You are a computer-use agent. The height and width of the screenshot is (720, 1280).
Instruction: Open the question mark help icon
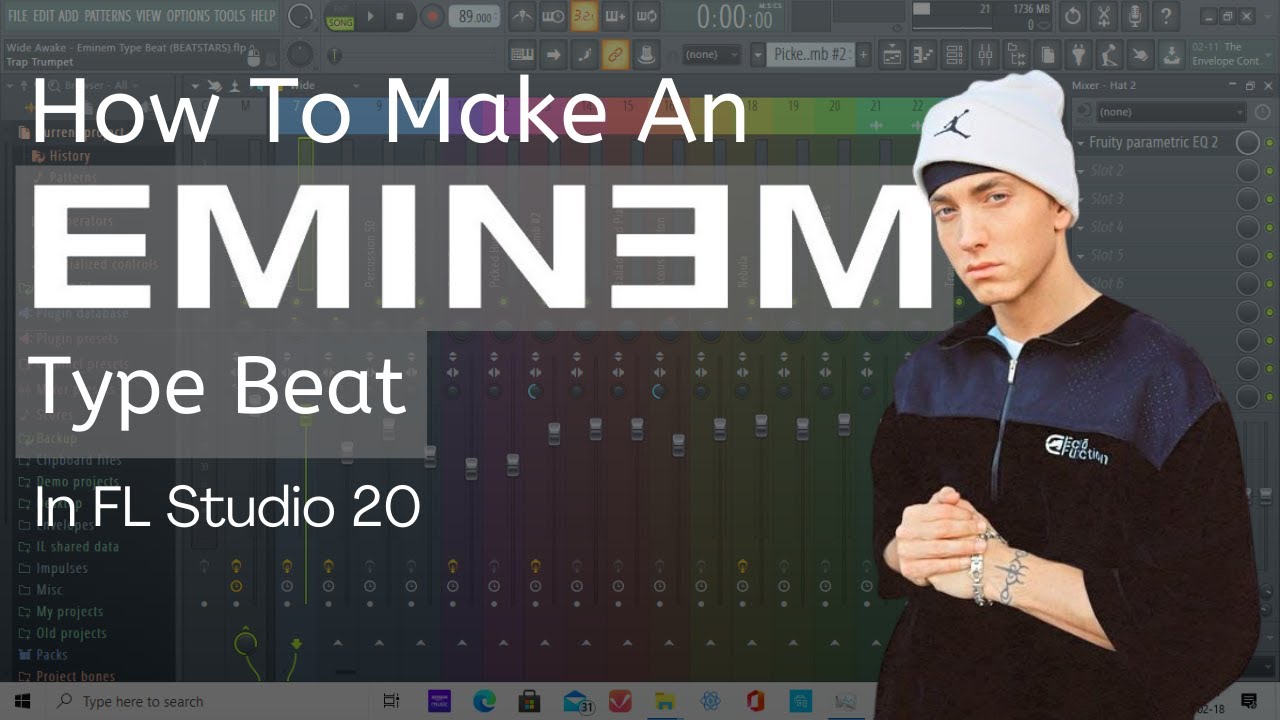(x=1166, y=16)
